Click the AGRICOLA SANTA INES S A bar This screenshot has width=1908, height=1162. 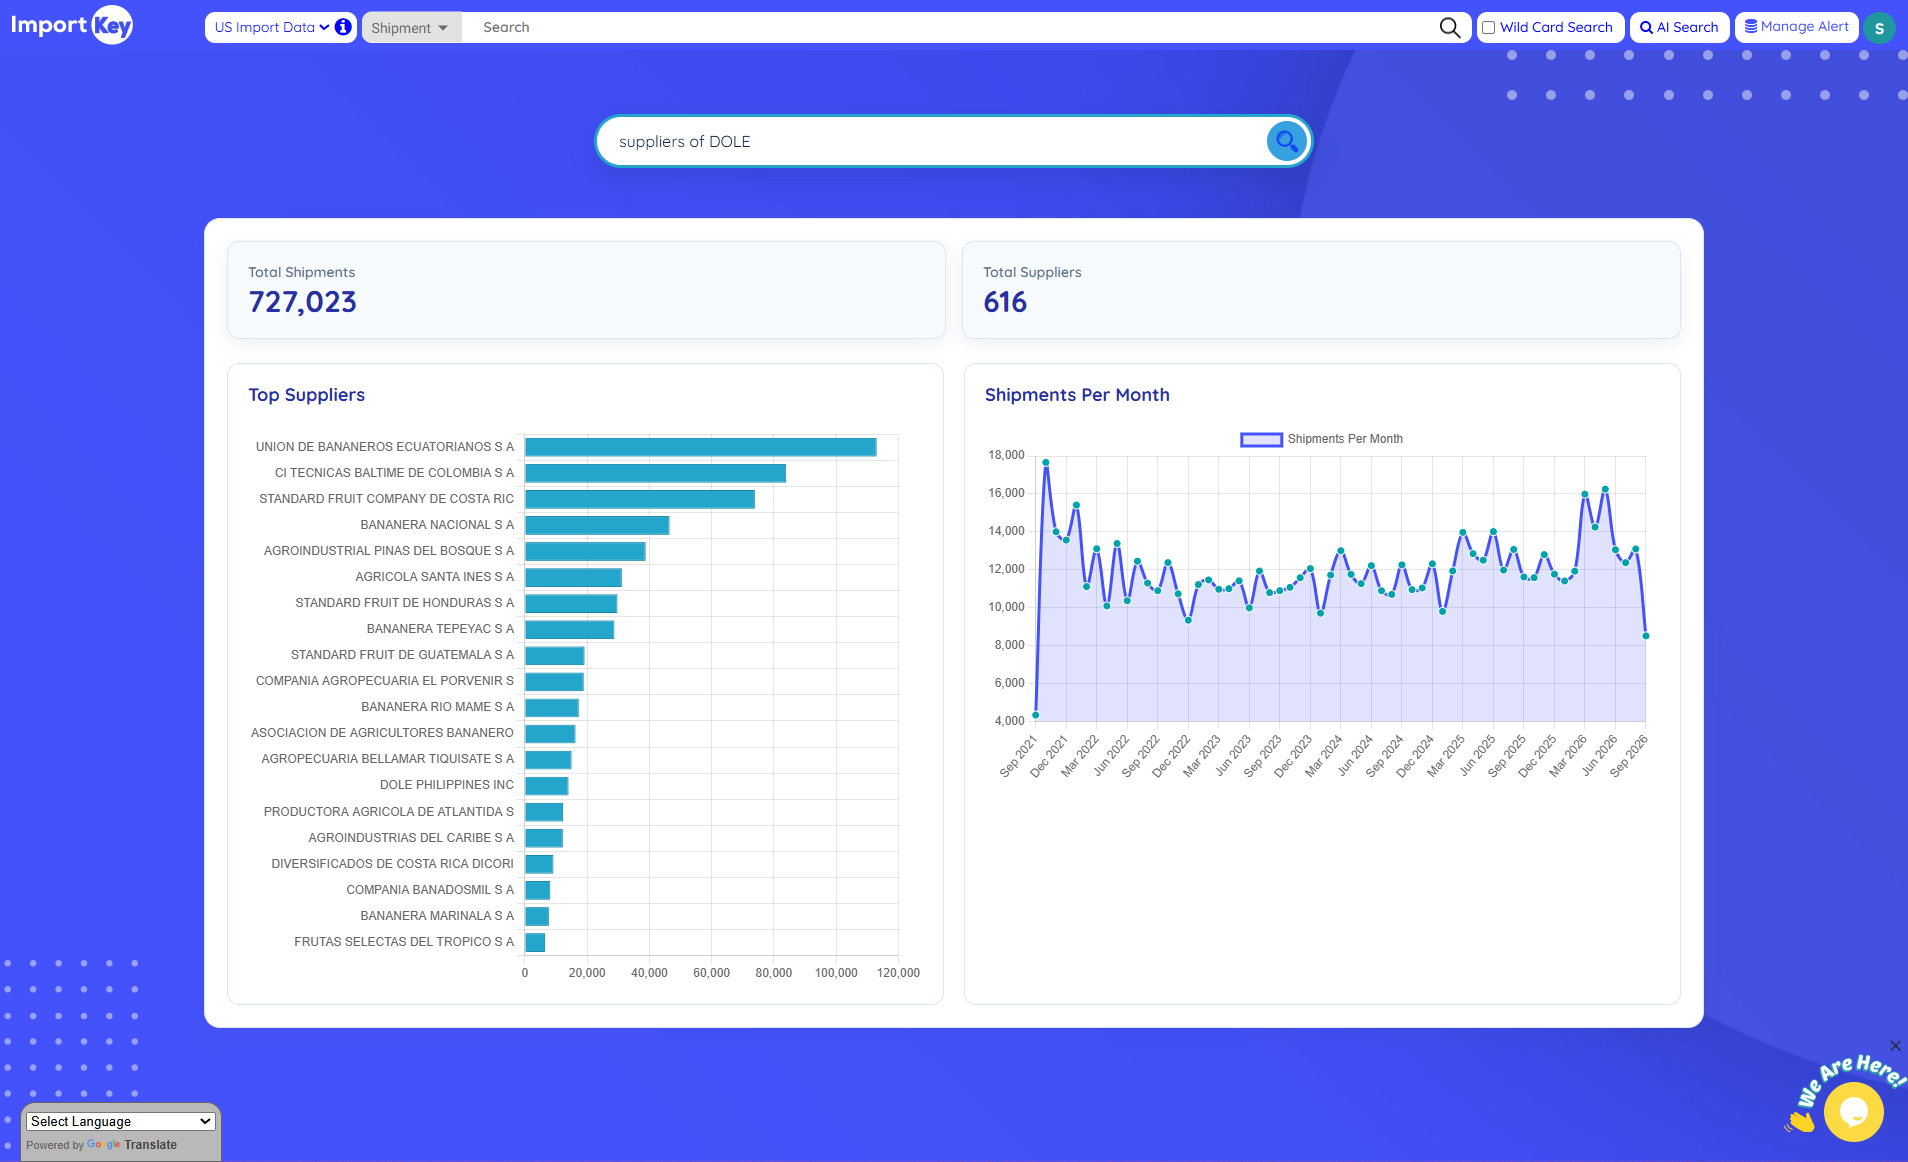tap(573, 577)
